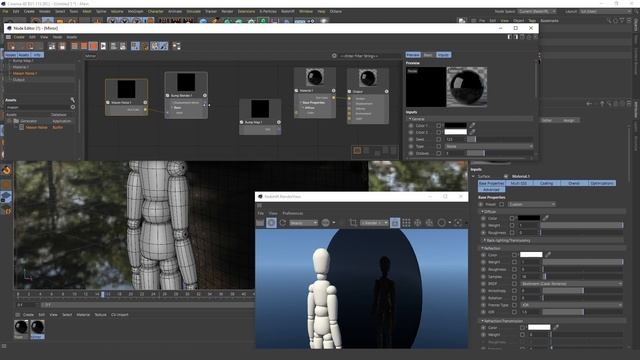This screenshot has height=360, width=640.
Task: Switch to the Multi-SSS tab
Action: coord(519,183)
